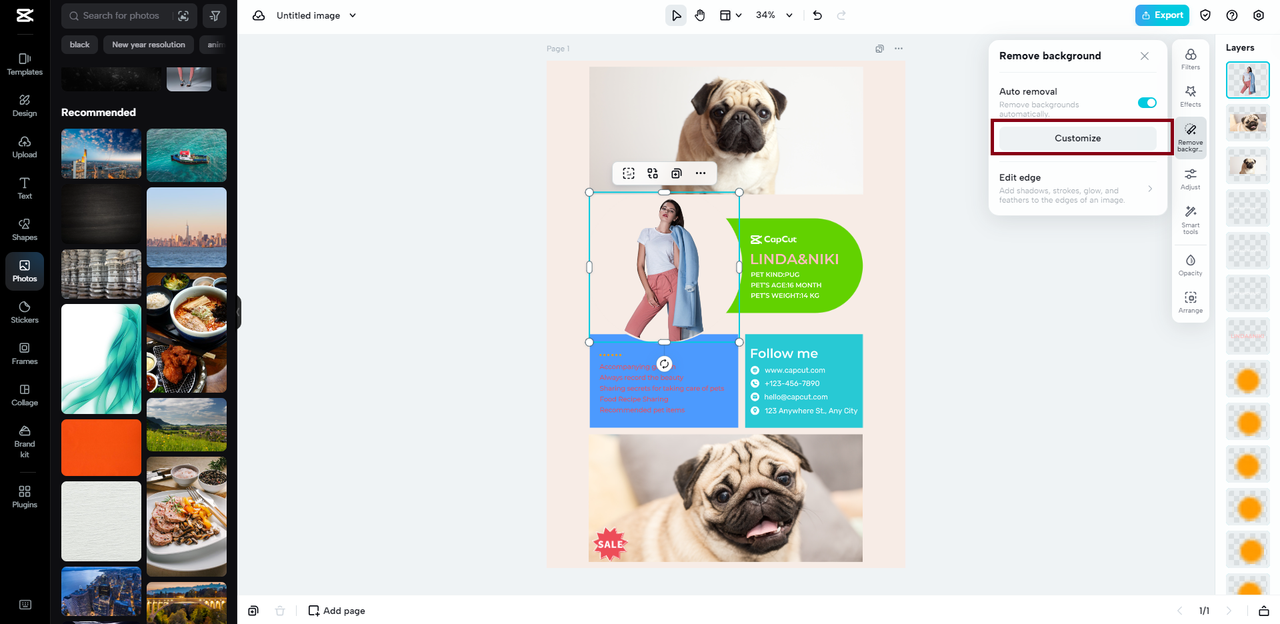
Task: Click the image search icon in the search bar
Action: point(183,15)
